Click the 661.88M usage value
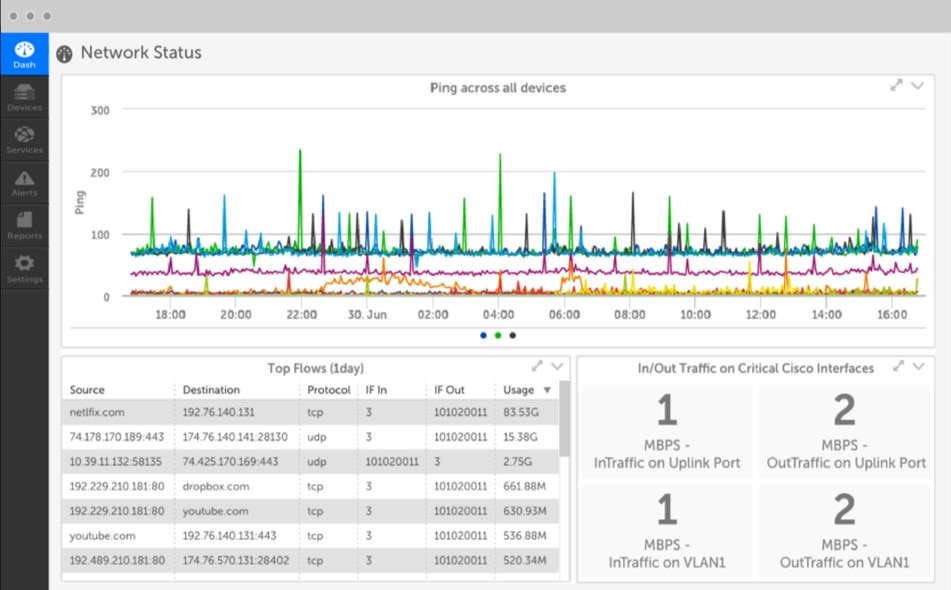This screenshot has width=951, height=590. pyautogui.click(x=525, y=486)
